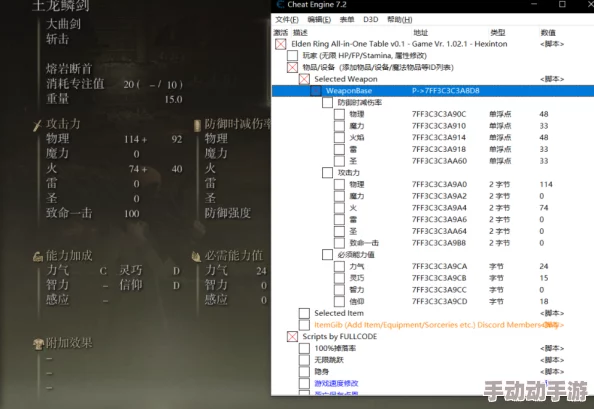Select address 7FF3C3C3A9CA
Screen dimensions: 594x409
[x=439, y=266]
